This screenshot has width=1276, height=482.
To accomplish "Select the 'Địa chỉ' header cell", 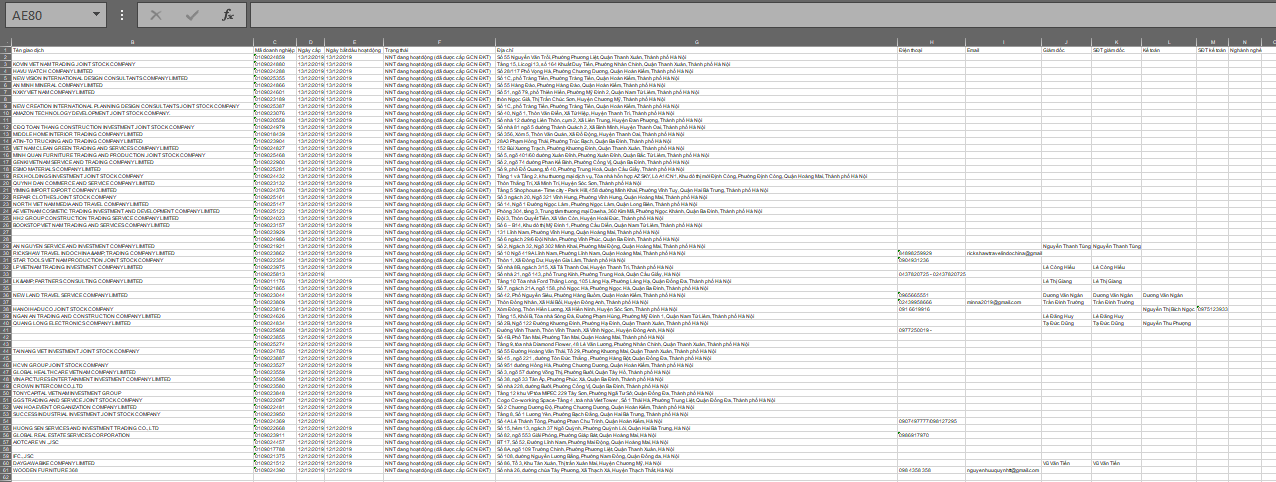I will tap(696, 49).
